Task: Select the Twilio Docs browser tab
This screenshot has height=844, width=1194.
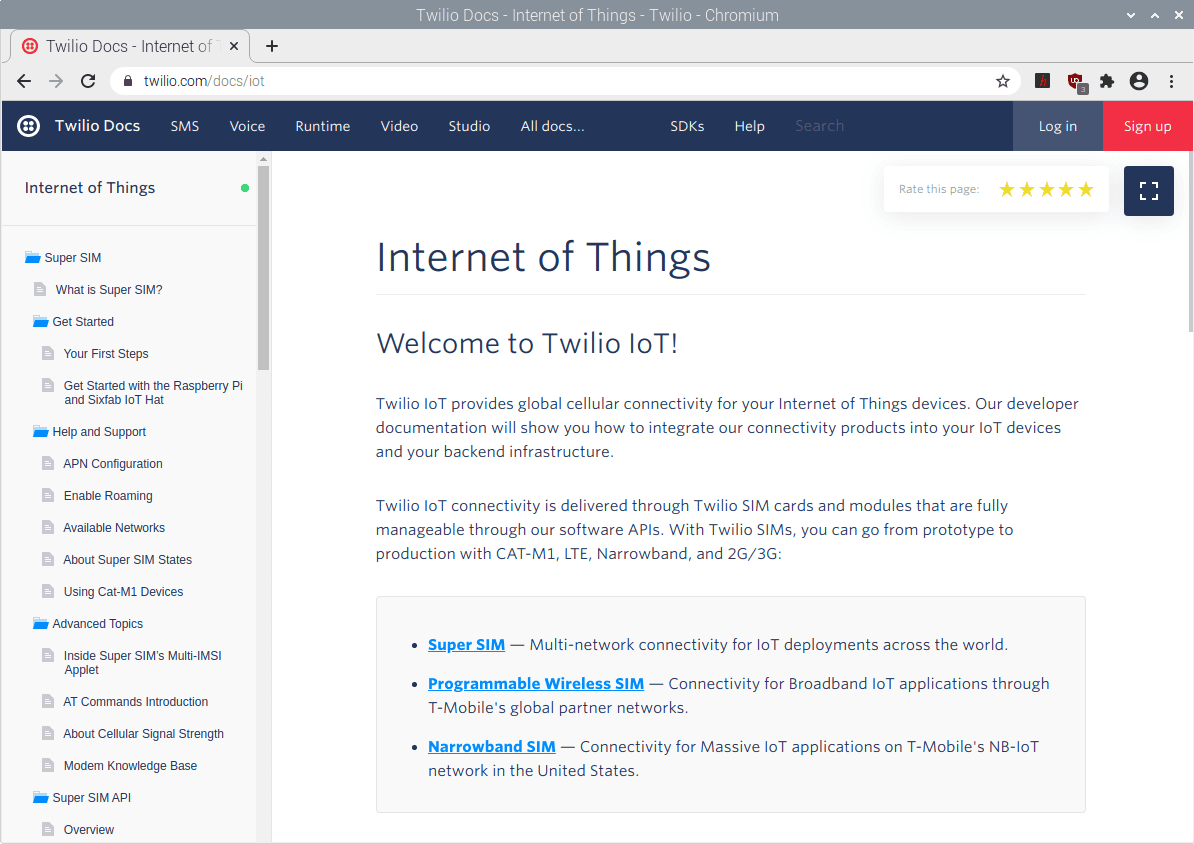Action: pyautogui.click(x=130, y=45)
